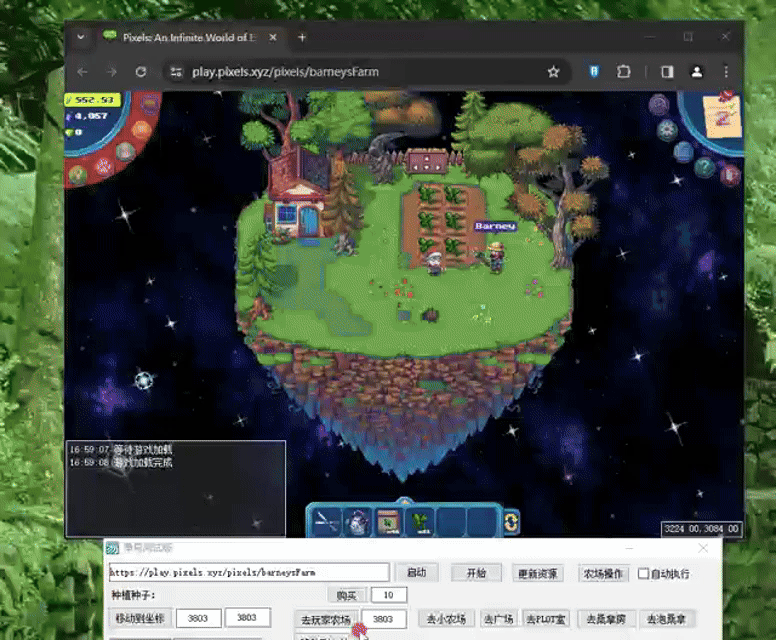
Task: Click the 去PLOT室 button
Action: [x=546, y=619]
